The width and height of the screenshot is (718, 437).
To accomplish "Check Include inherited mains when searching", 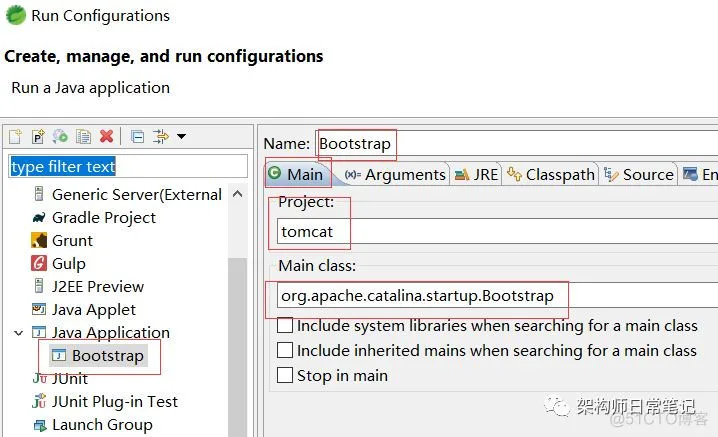I will point(285,351).
